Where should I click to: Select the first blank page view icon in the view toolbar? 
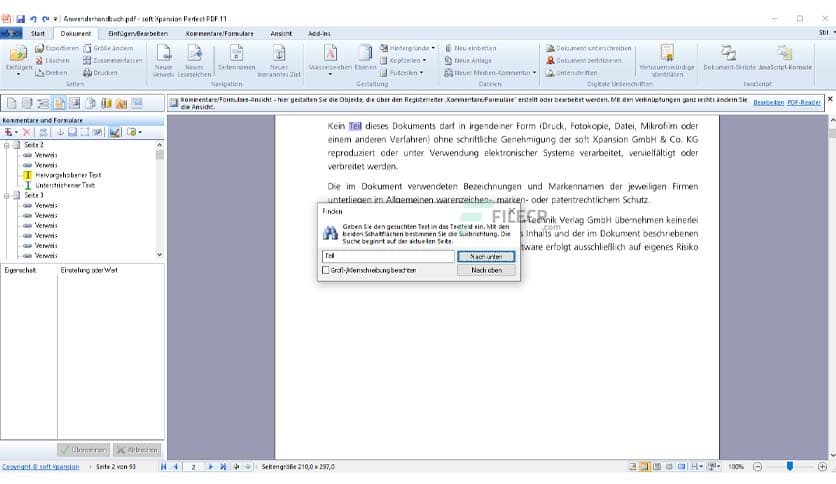click(12, 103)
